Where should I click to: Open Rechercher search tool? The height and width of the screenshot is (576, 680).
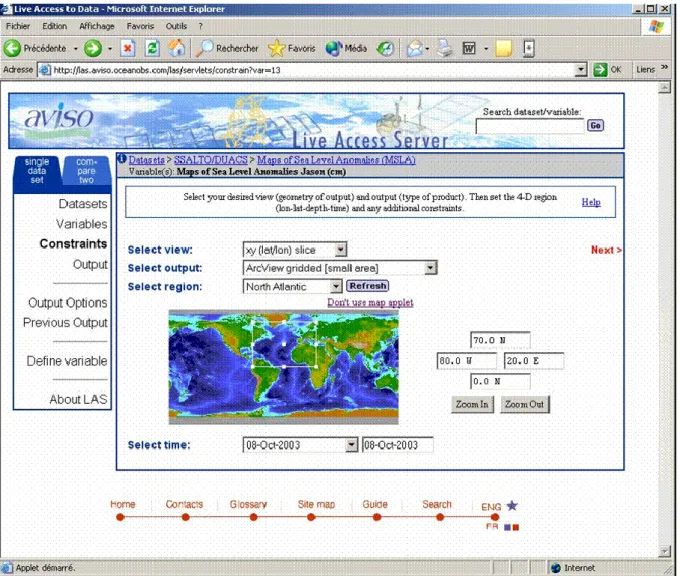click(226, 48)
